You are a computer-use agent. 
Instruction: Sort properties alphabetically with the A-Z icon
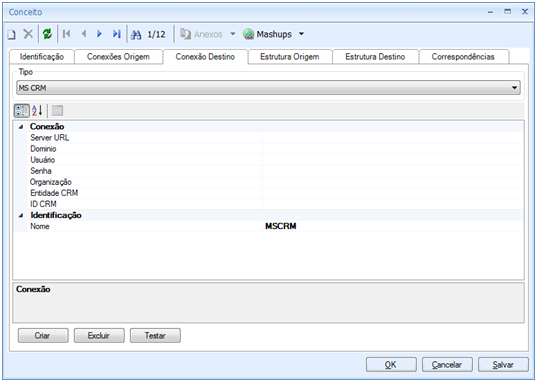point(37,111)
